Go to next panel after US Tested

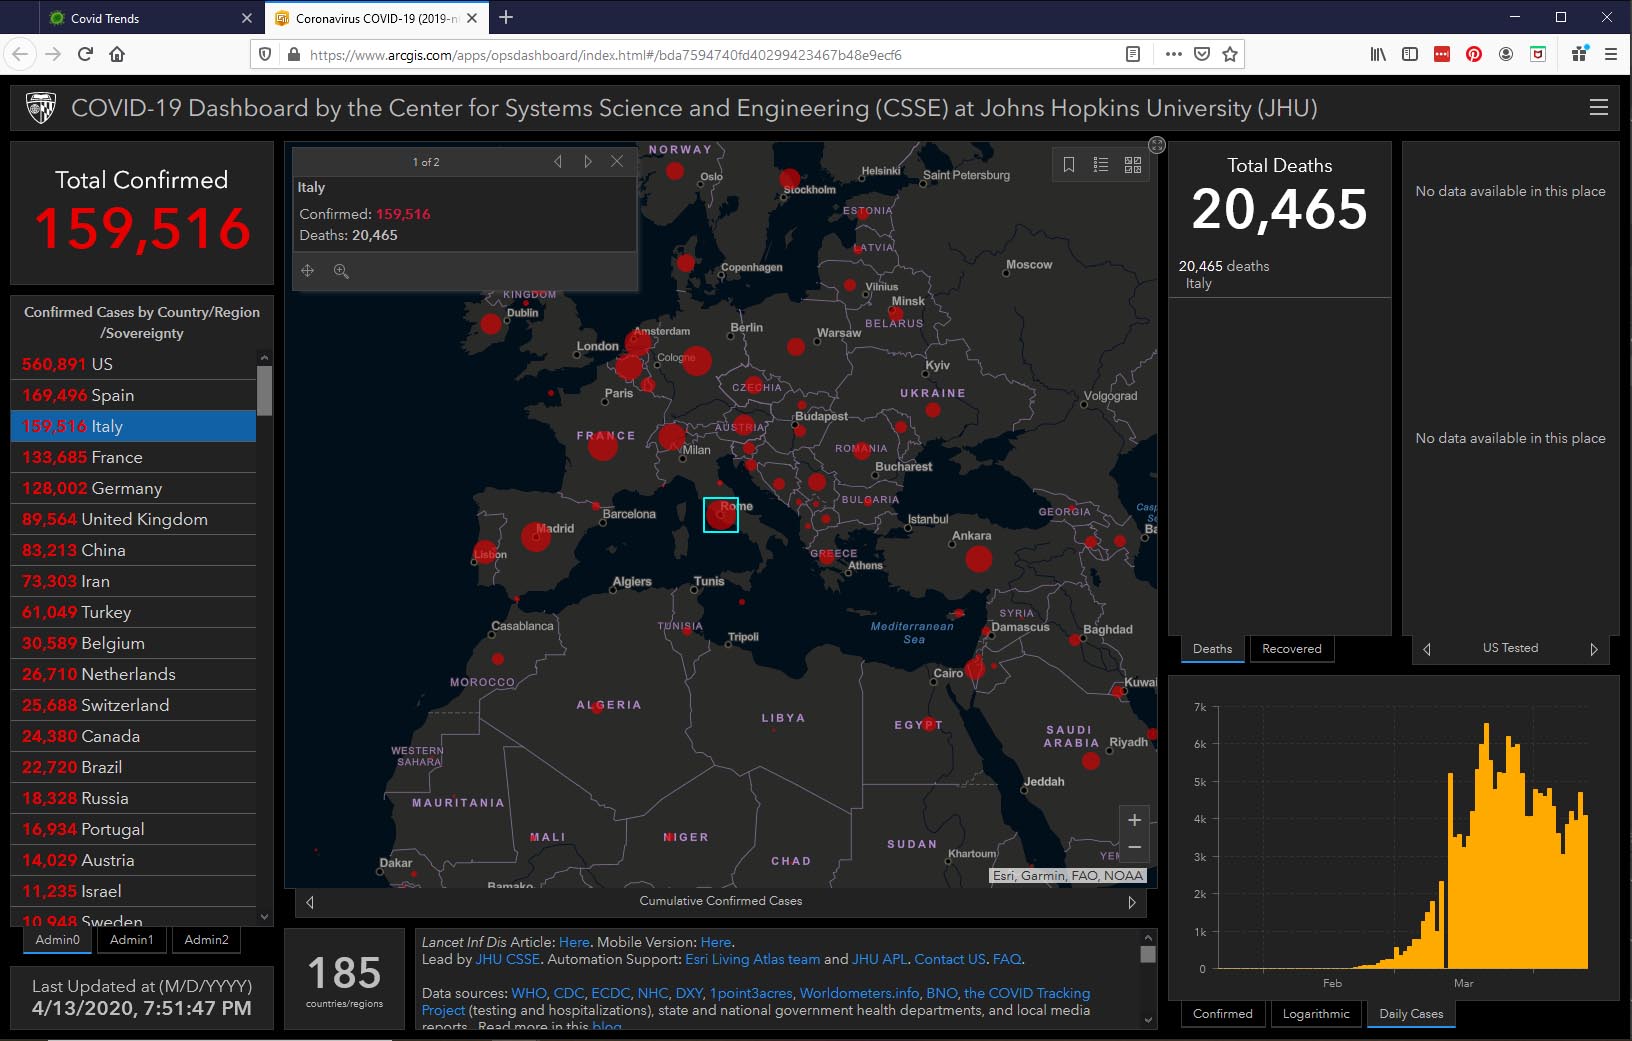(1594, 649)
